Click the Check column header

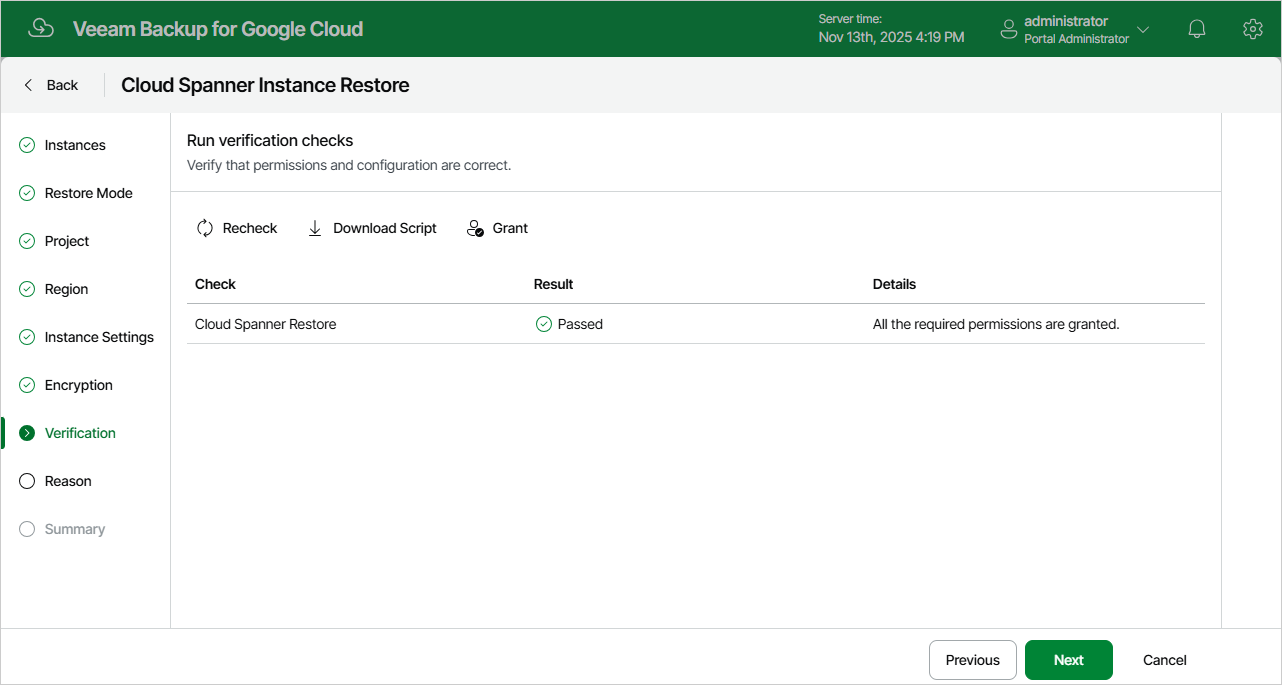[215, 284]
